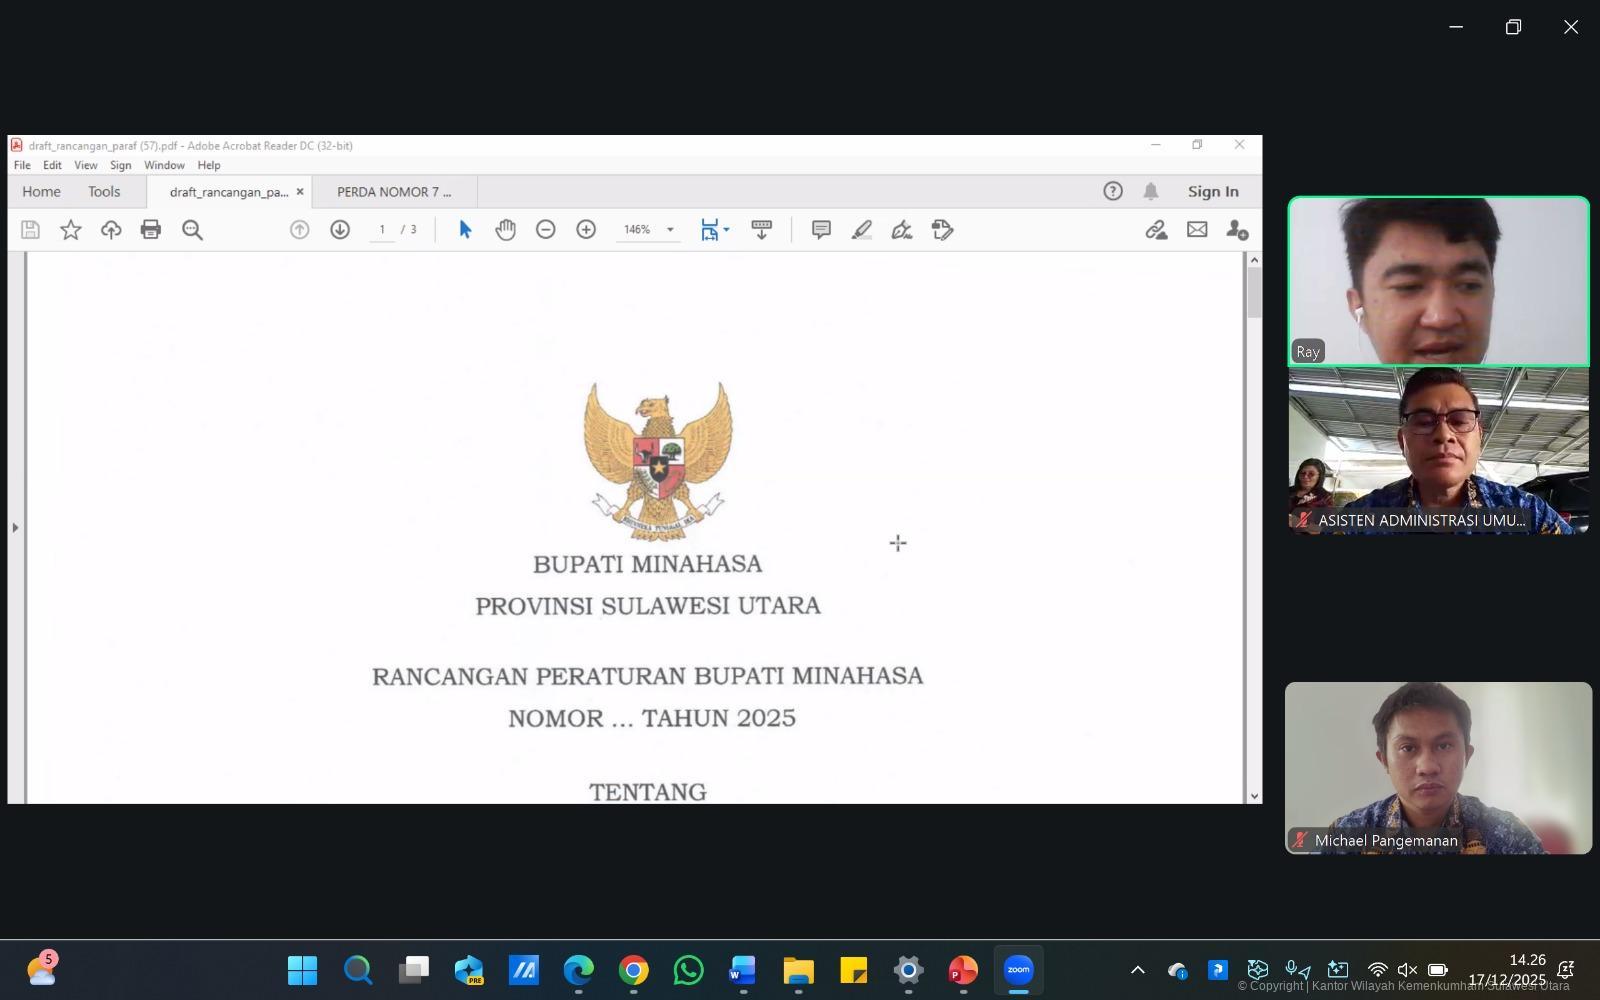1600x1000 pixels.
Task: Send file by email envelope icon
Action: point(1197,230)
